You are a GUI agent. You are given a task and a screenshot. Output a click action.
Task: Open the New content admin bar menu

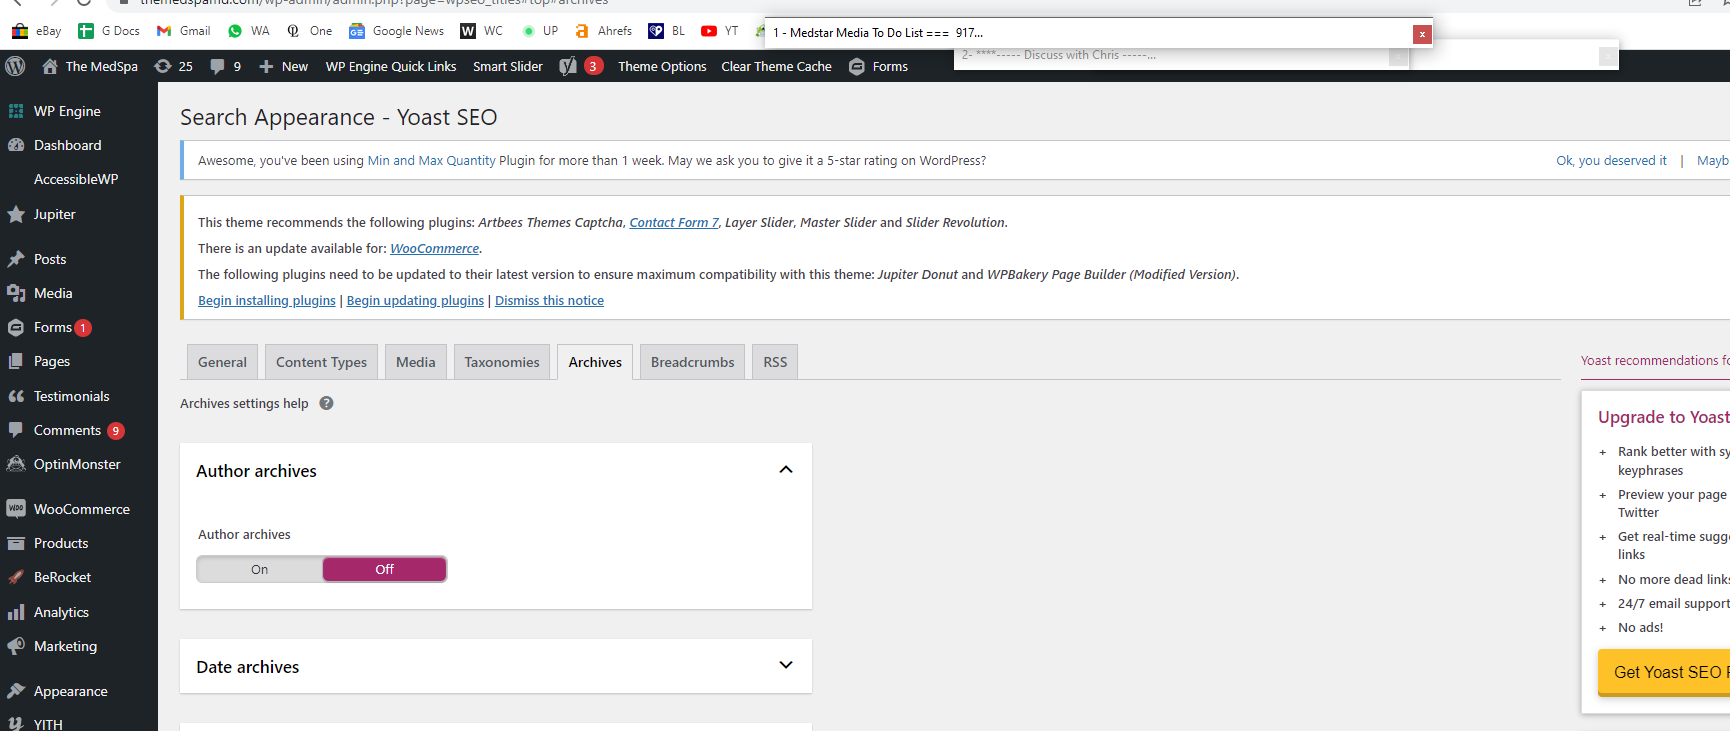tap(284, 66)
